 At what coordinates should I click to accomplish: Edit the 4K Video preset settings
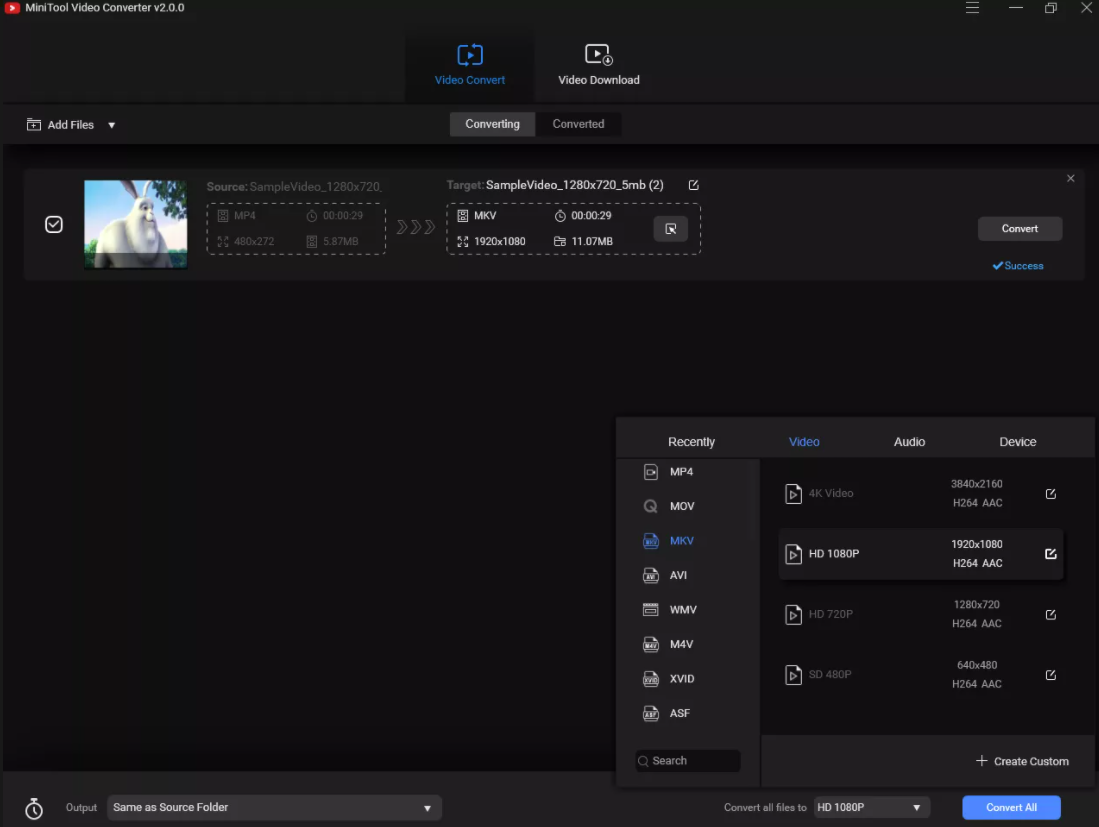pyautogui.click(x=1050, y=494)
